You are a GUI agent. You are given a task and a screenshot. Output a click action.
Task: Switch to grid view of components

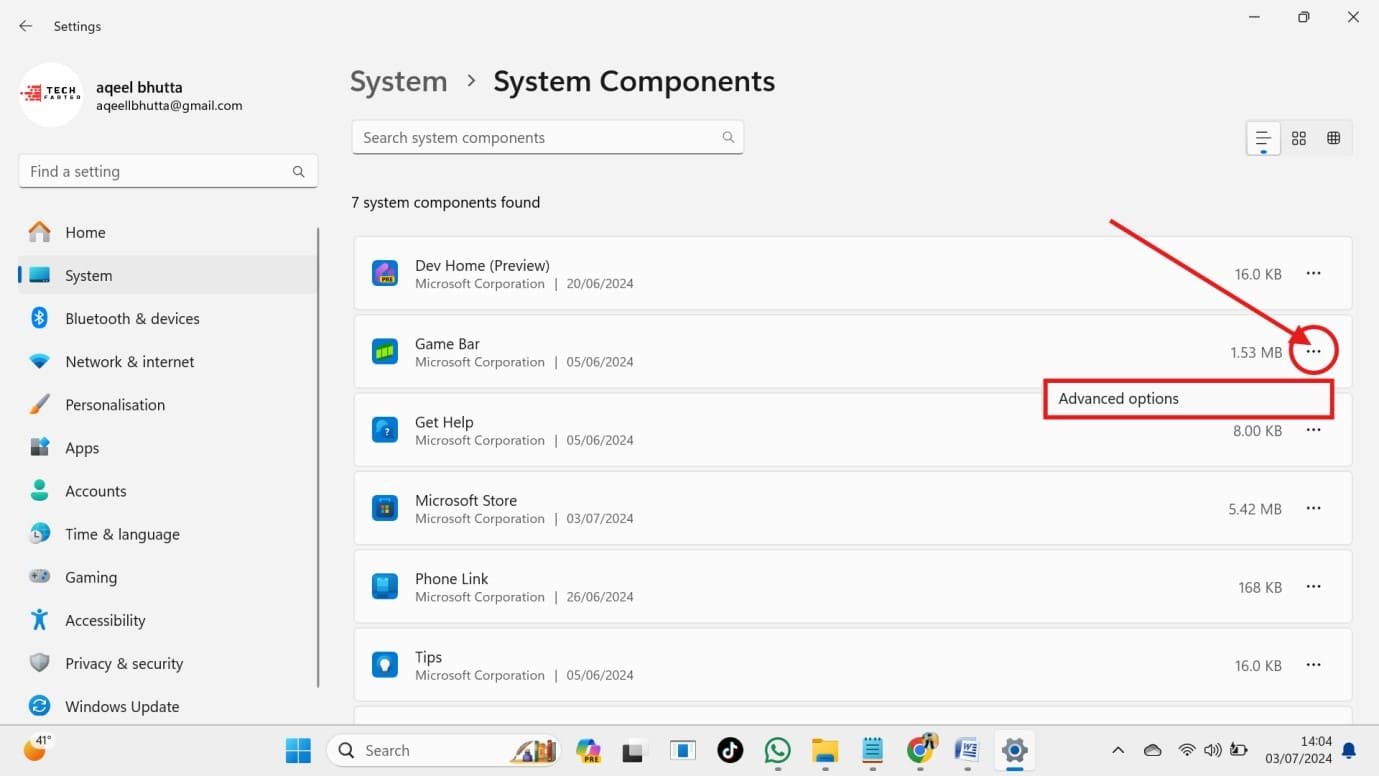(1298, 137)
